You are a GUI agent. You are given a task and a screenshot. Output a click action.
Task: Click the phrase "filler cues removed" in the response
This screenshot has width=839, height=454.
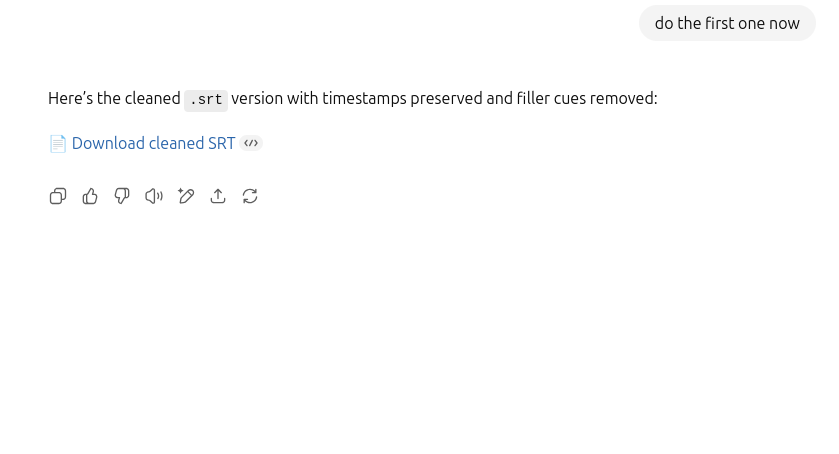585,99
